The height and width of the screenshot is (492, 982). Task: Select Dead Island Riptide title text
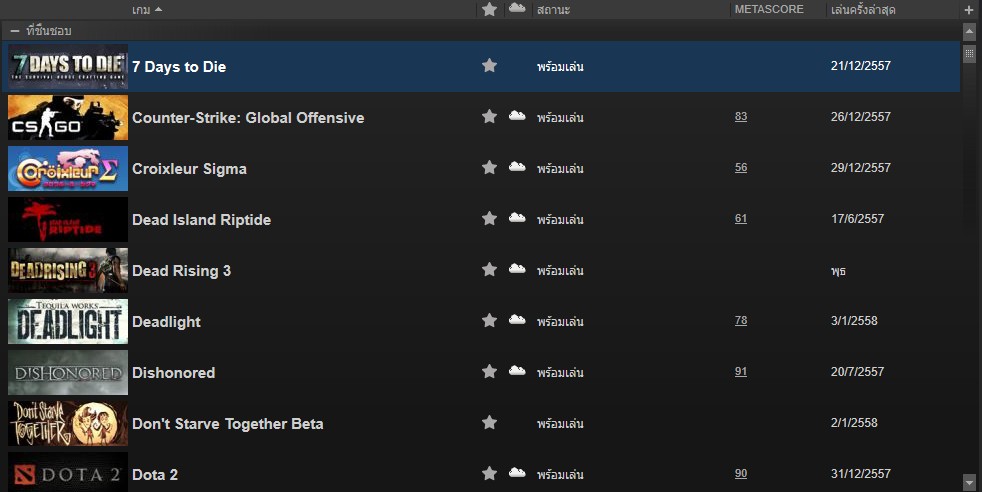point(202,220)
